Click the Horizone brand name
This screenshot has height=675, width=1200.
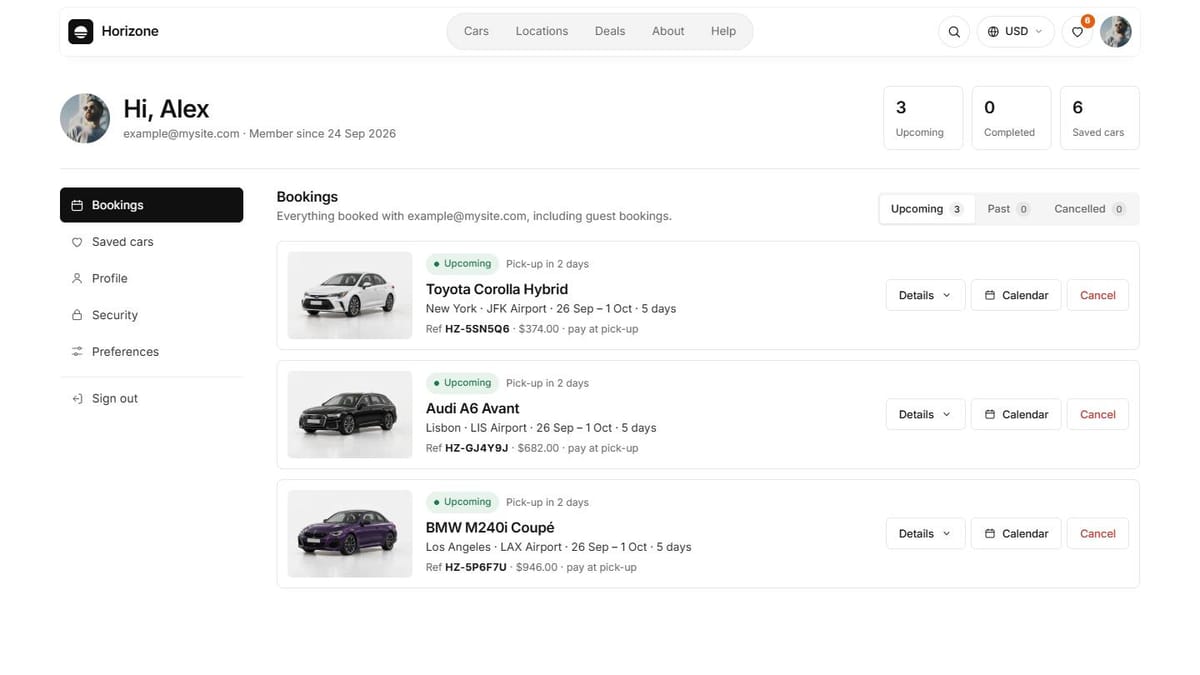[130, 31]
